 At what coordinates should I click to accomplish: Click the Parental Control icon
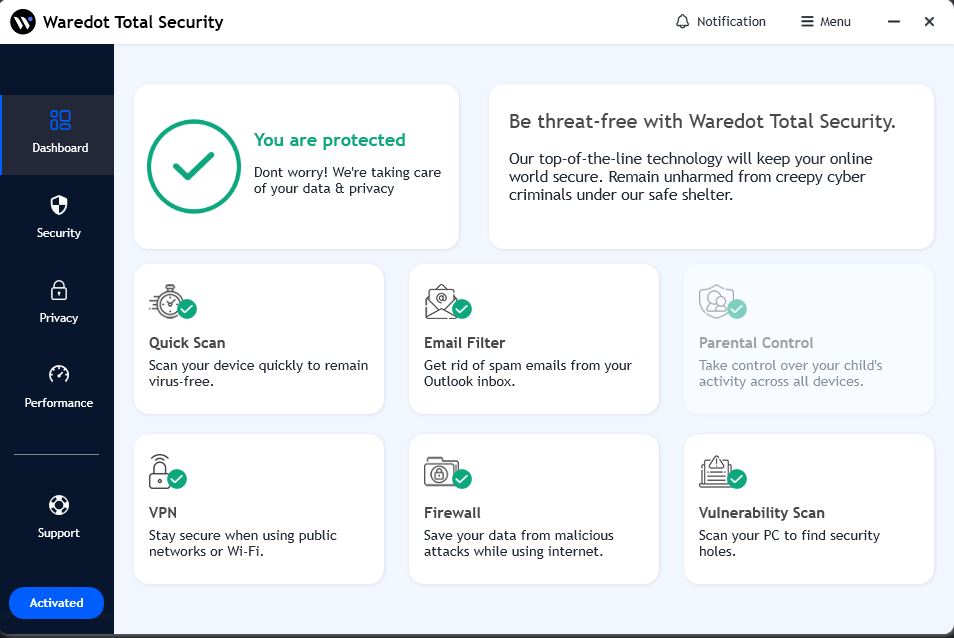(717, 301)
